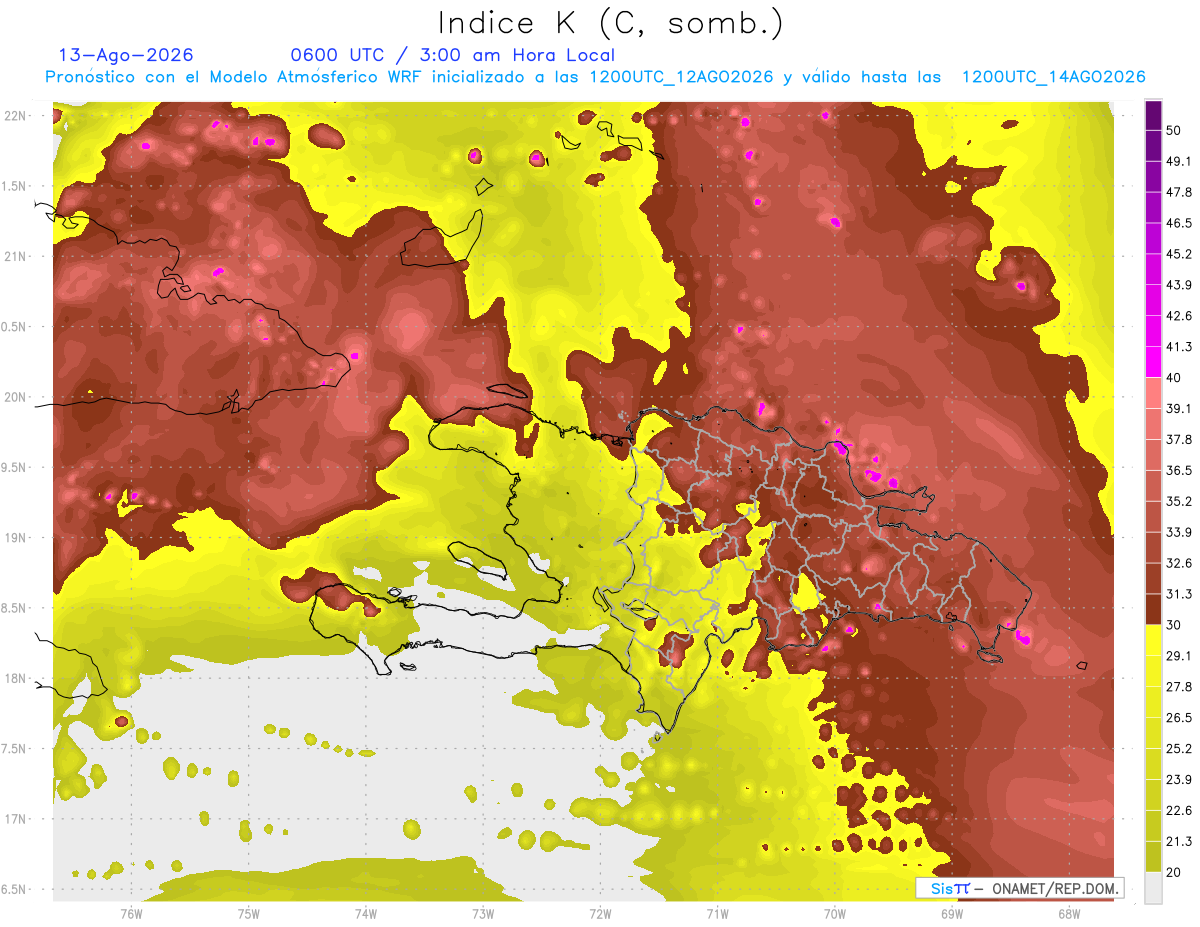The width and height of the screenshot is (1200, 927).
Task: Select the forecast date "13-Ago-2026"
Action: 126,55
